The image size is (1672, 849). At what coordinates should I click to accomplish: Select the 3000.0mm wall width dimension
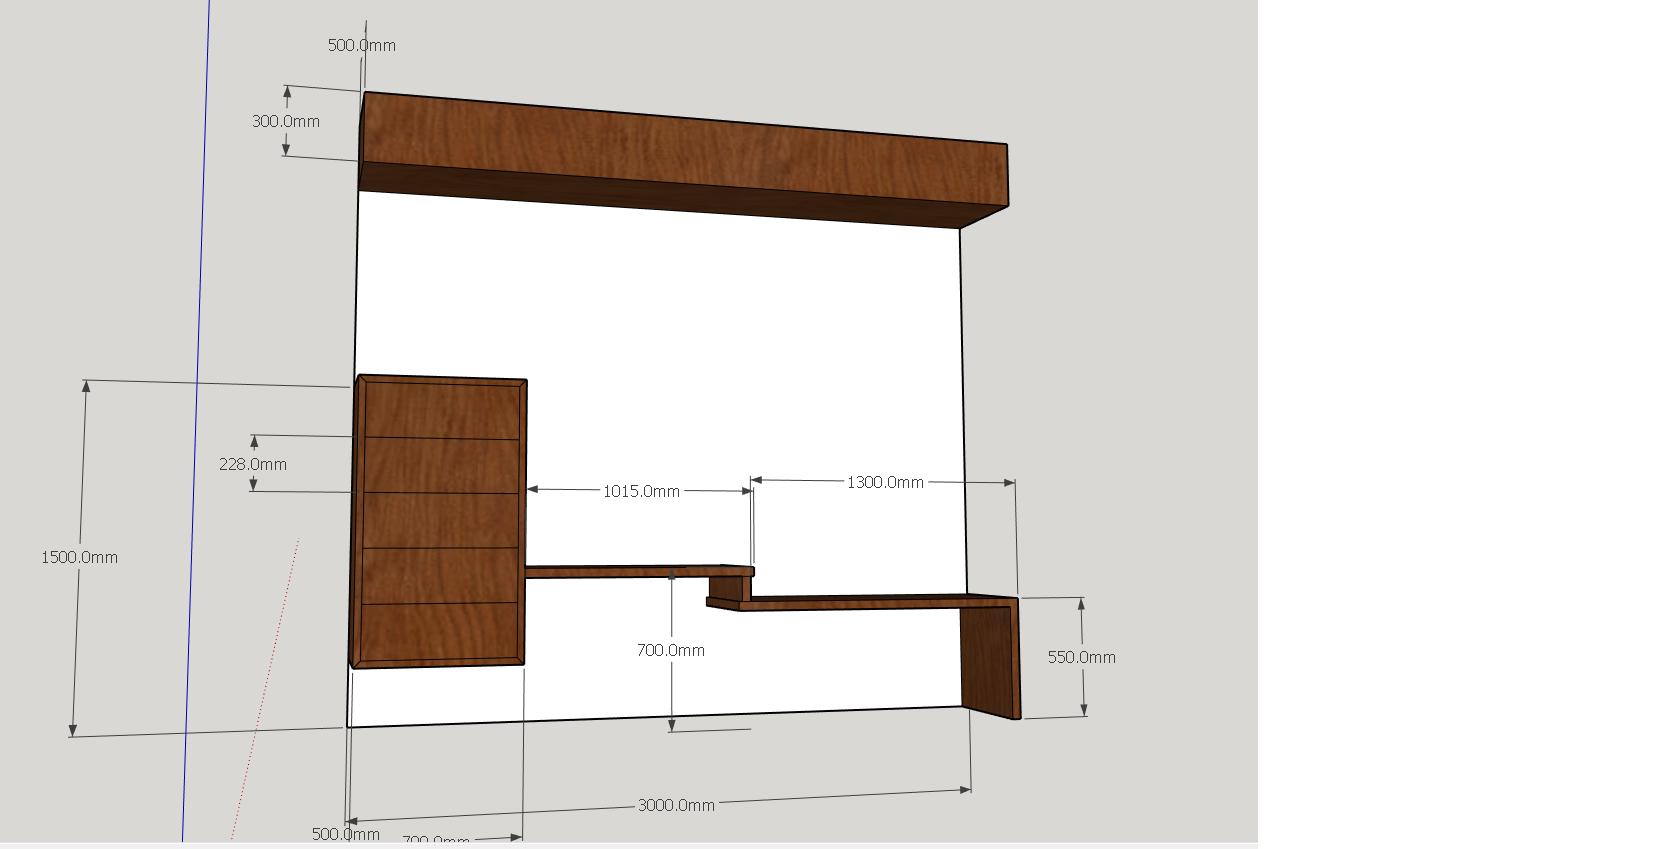point(676,805)
